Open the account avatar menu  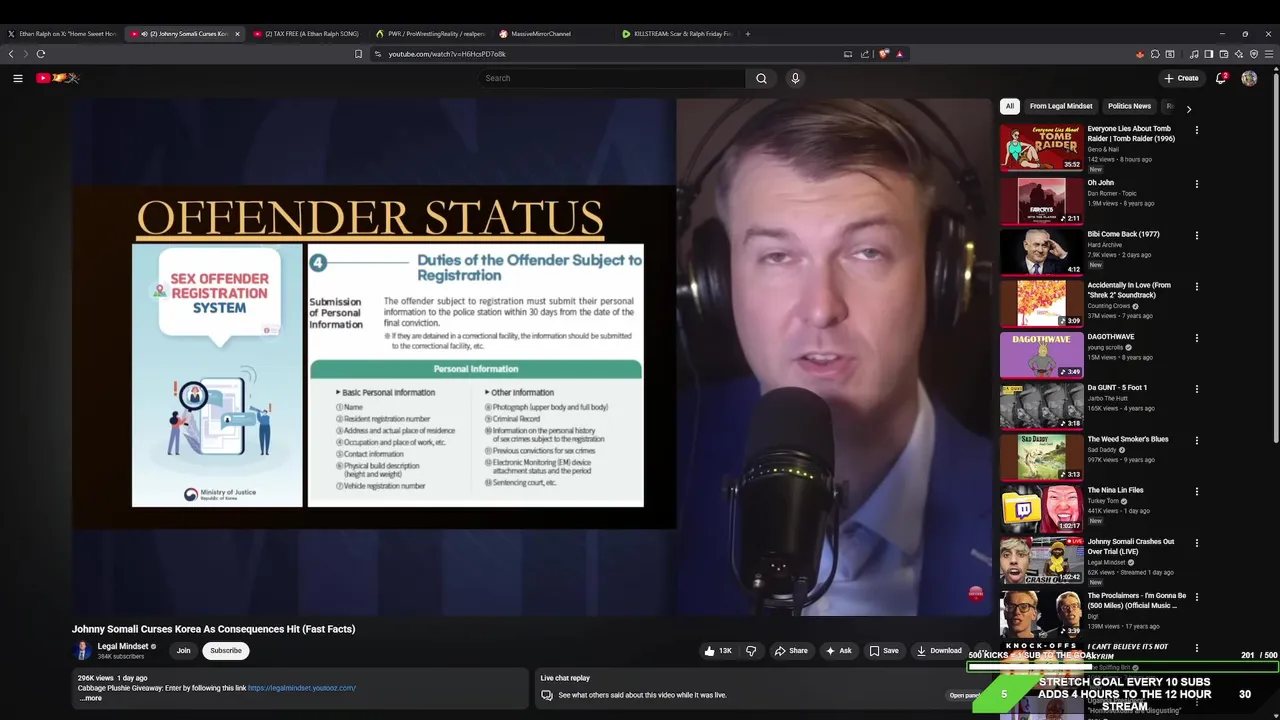1249,78
